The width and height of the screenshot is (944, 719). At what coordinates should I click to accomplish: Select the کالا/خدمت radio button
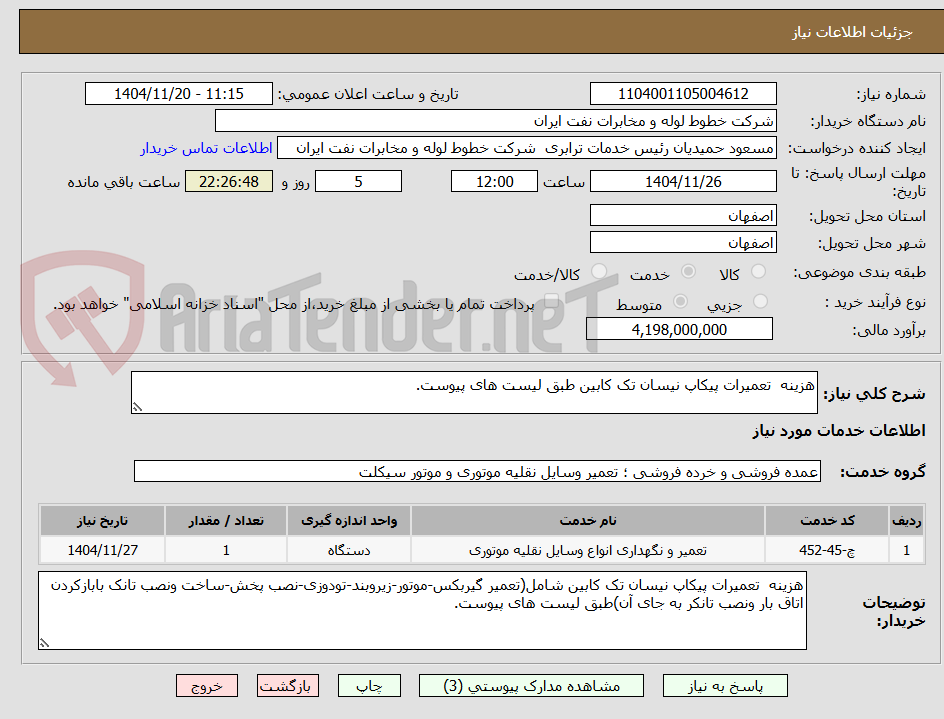coord(598,272)
